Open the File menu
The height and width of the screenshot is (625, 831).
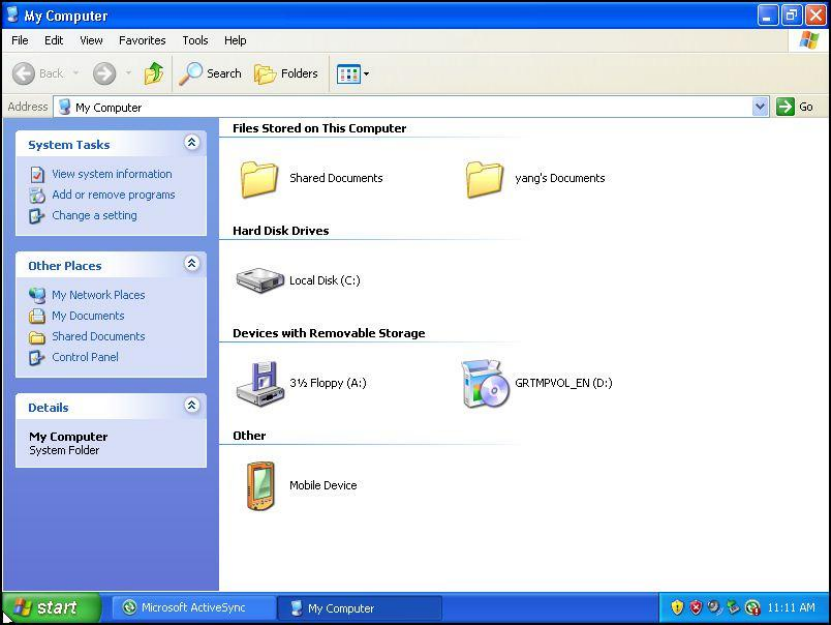(20, 40)
